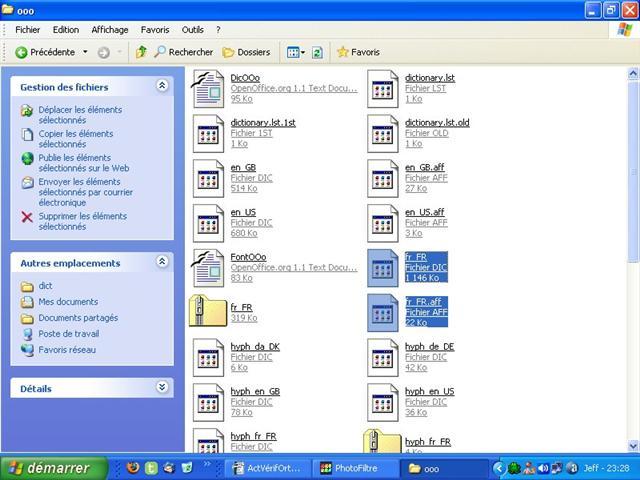
Task: Click the red X delete icon
Action: [27, 217]
